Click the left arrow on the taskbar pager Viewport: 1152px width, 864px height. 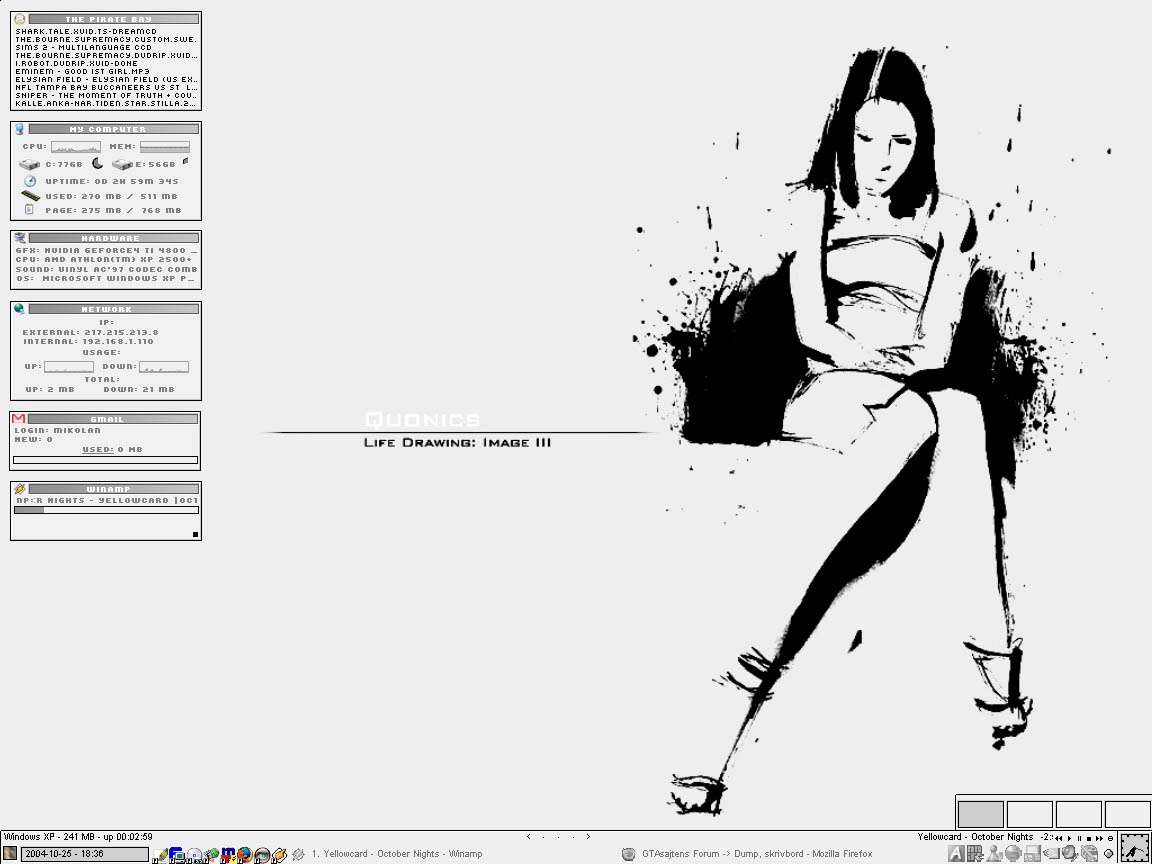(x=528, y=836)
